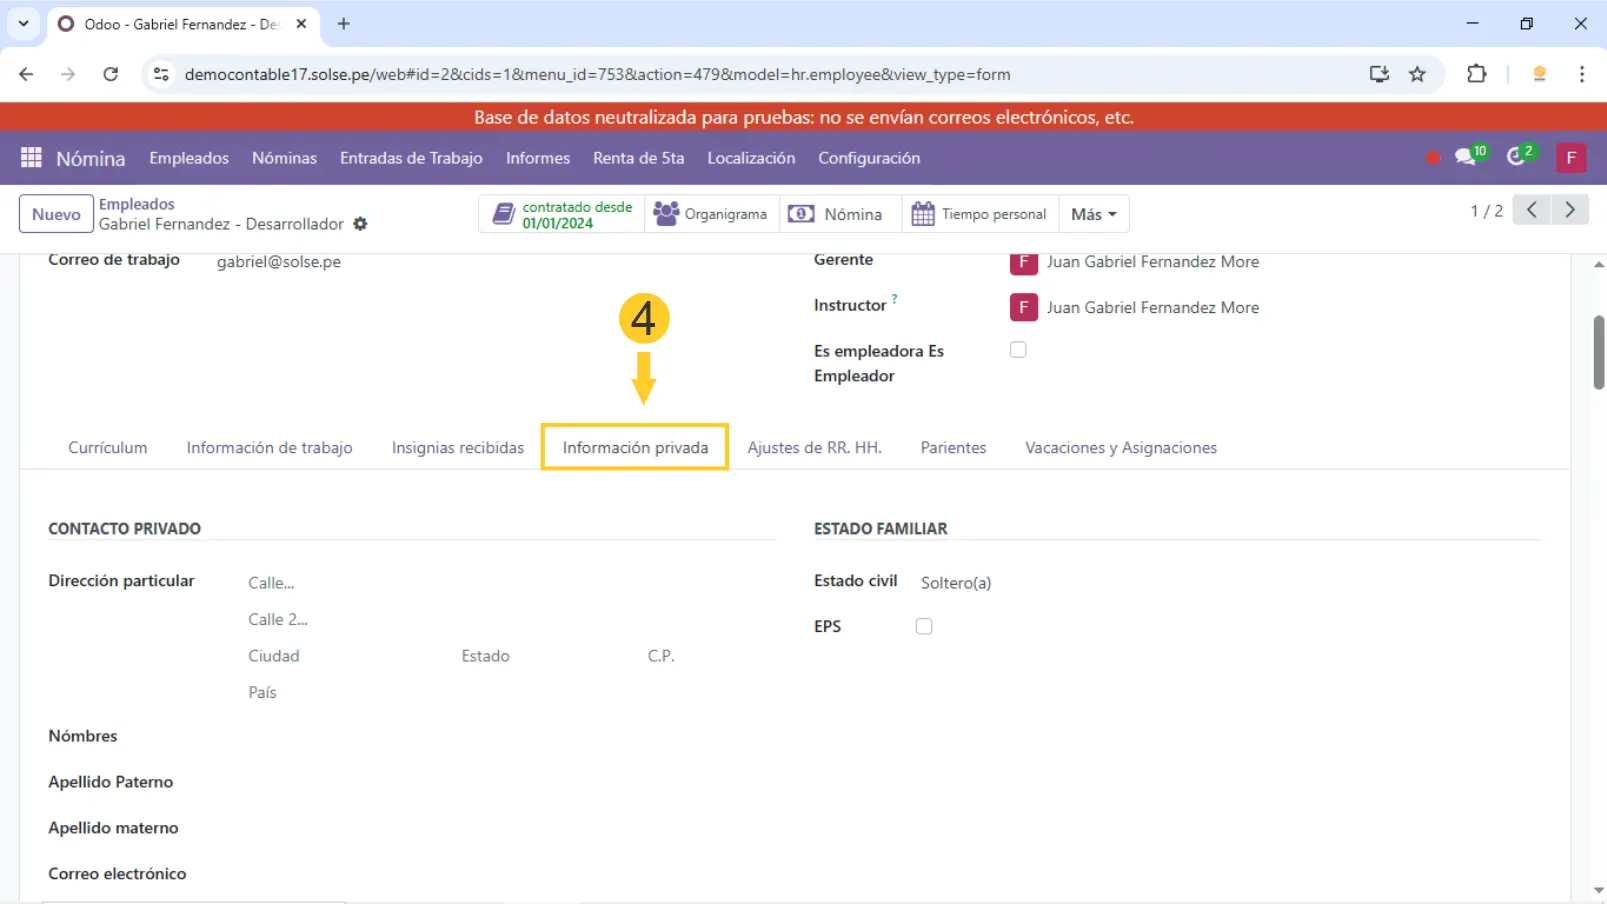Click the Calle address input field
The image size is (1607, 904).
[x=400, y=583]
